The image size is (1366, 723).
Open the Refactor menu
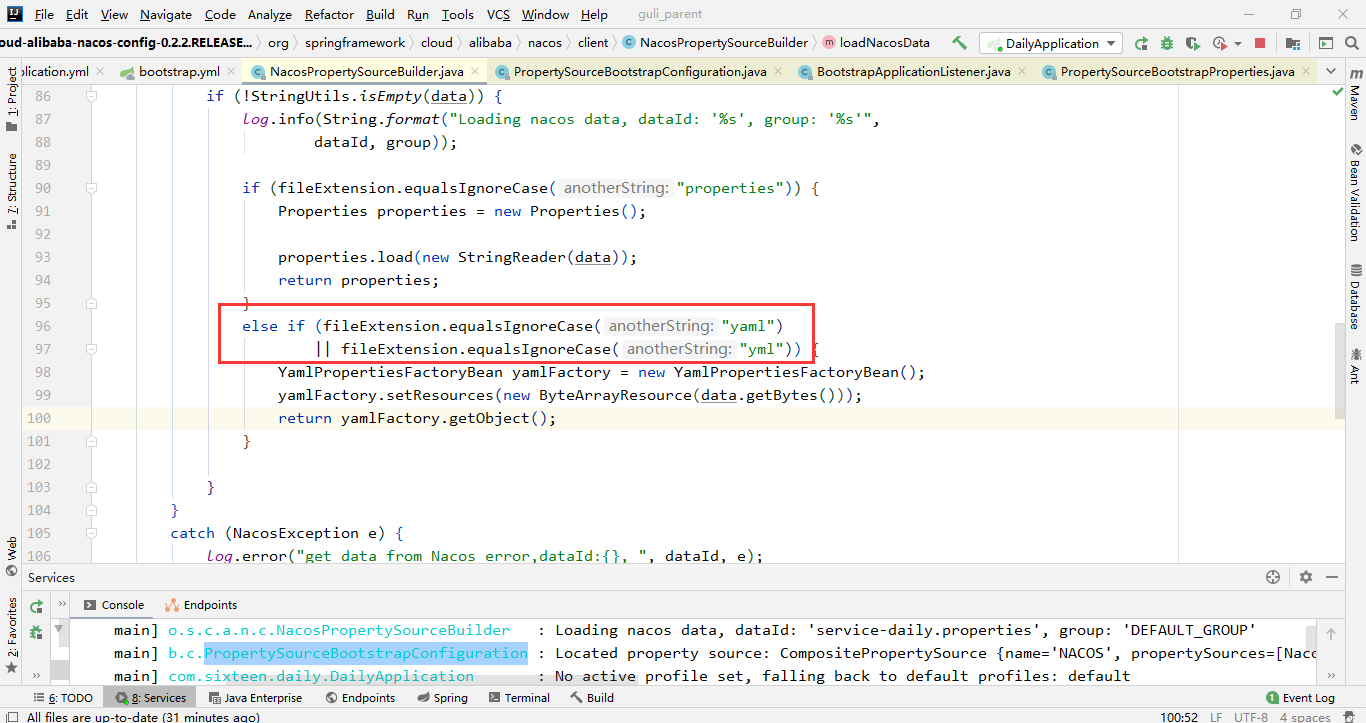[x=329, y=14]
